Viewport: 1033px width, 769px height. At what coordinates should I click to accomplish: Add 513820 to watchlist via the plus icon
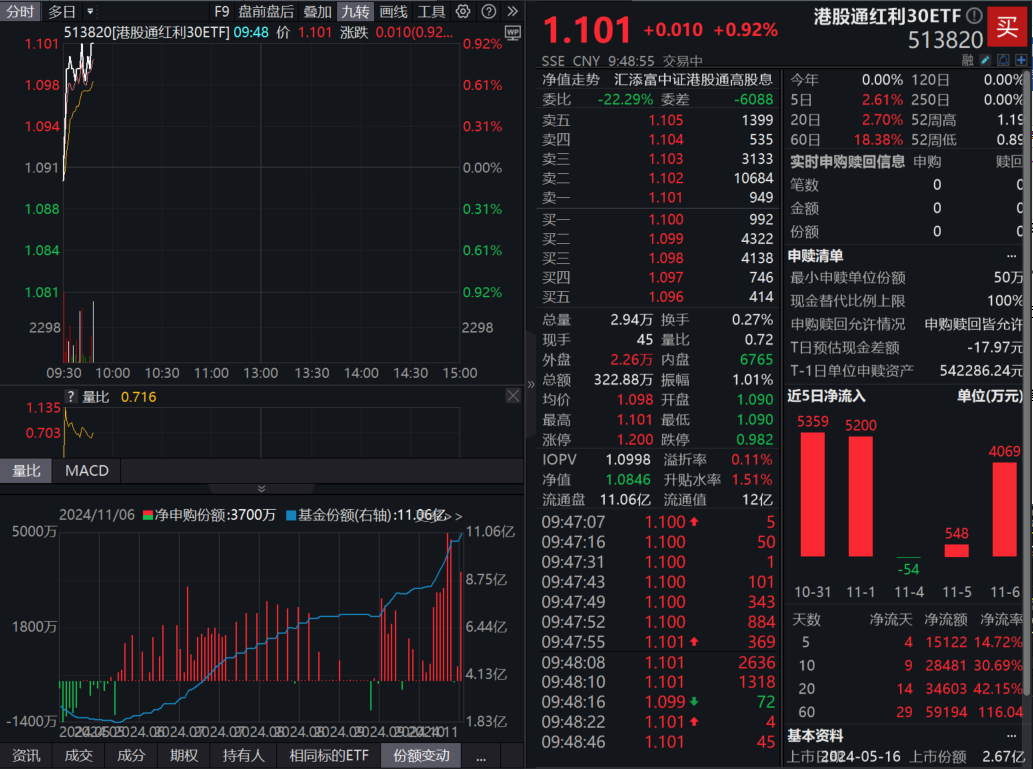tap(1021, 60)
